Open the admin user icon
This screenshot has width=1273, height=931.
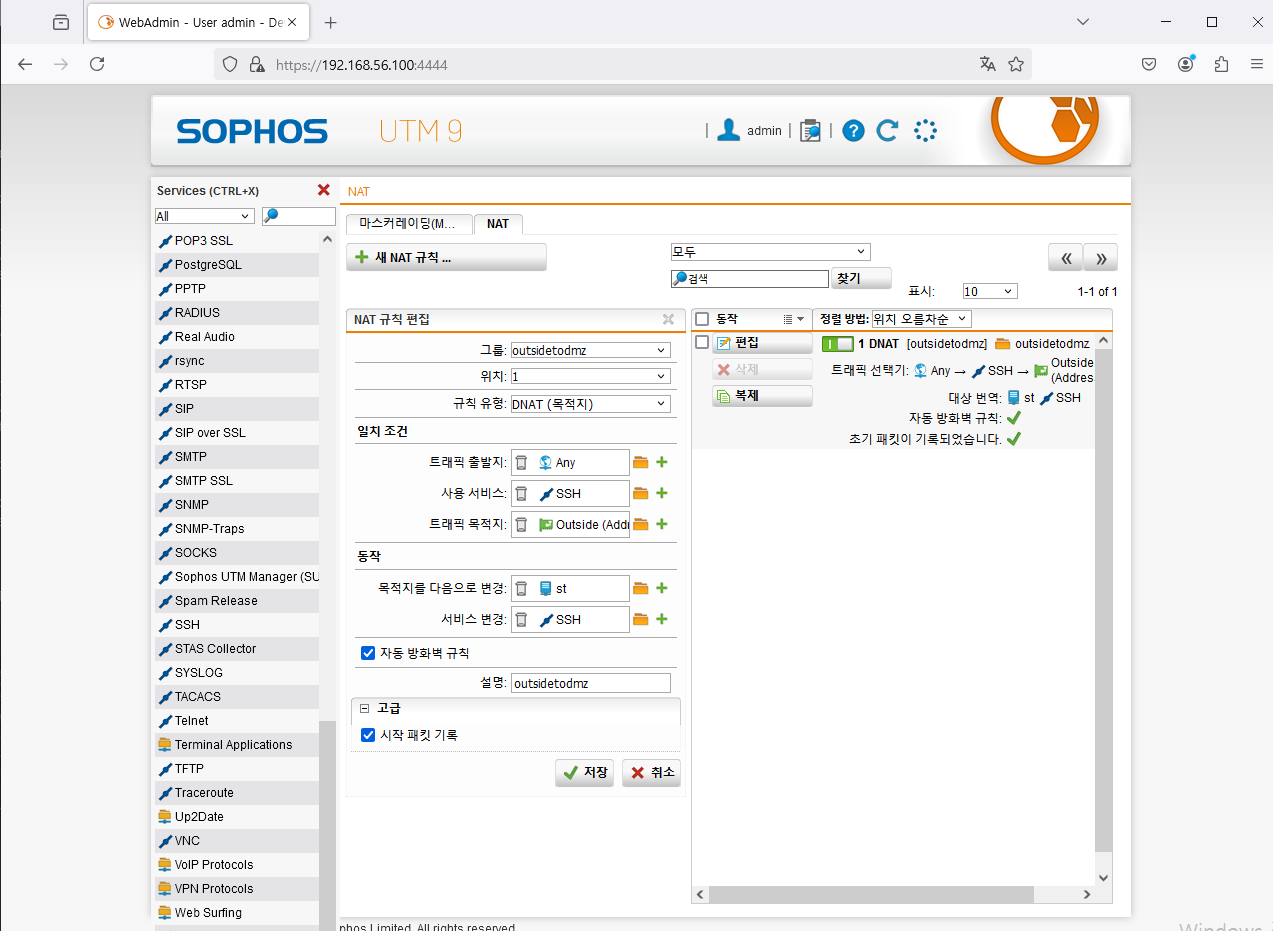(729, 130)
